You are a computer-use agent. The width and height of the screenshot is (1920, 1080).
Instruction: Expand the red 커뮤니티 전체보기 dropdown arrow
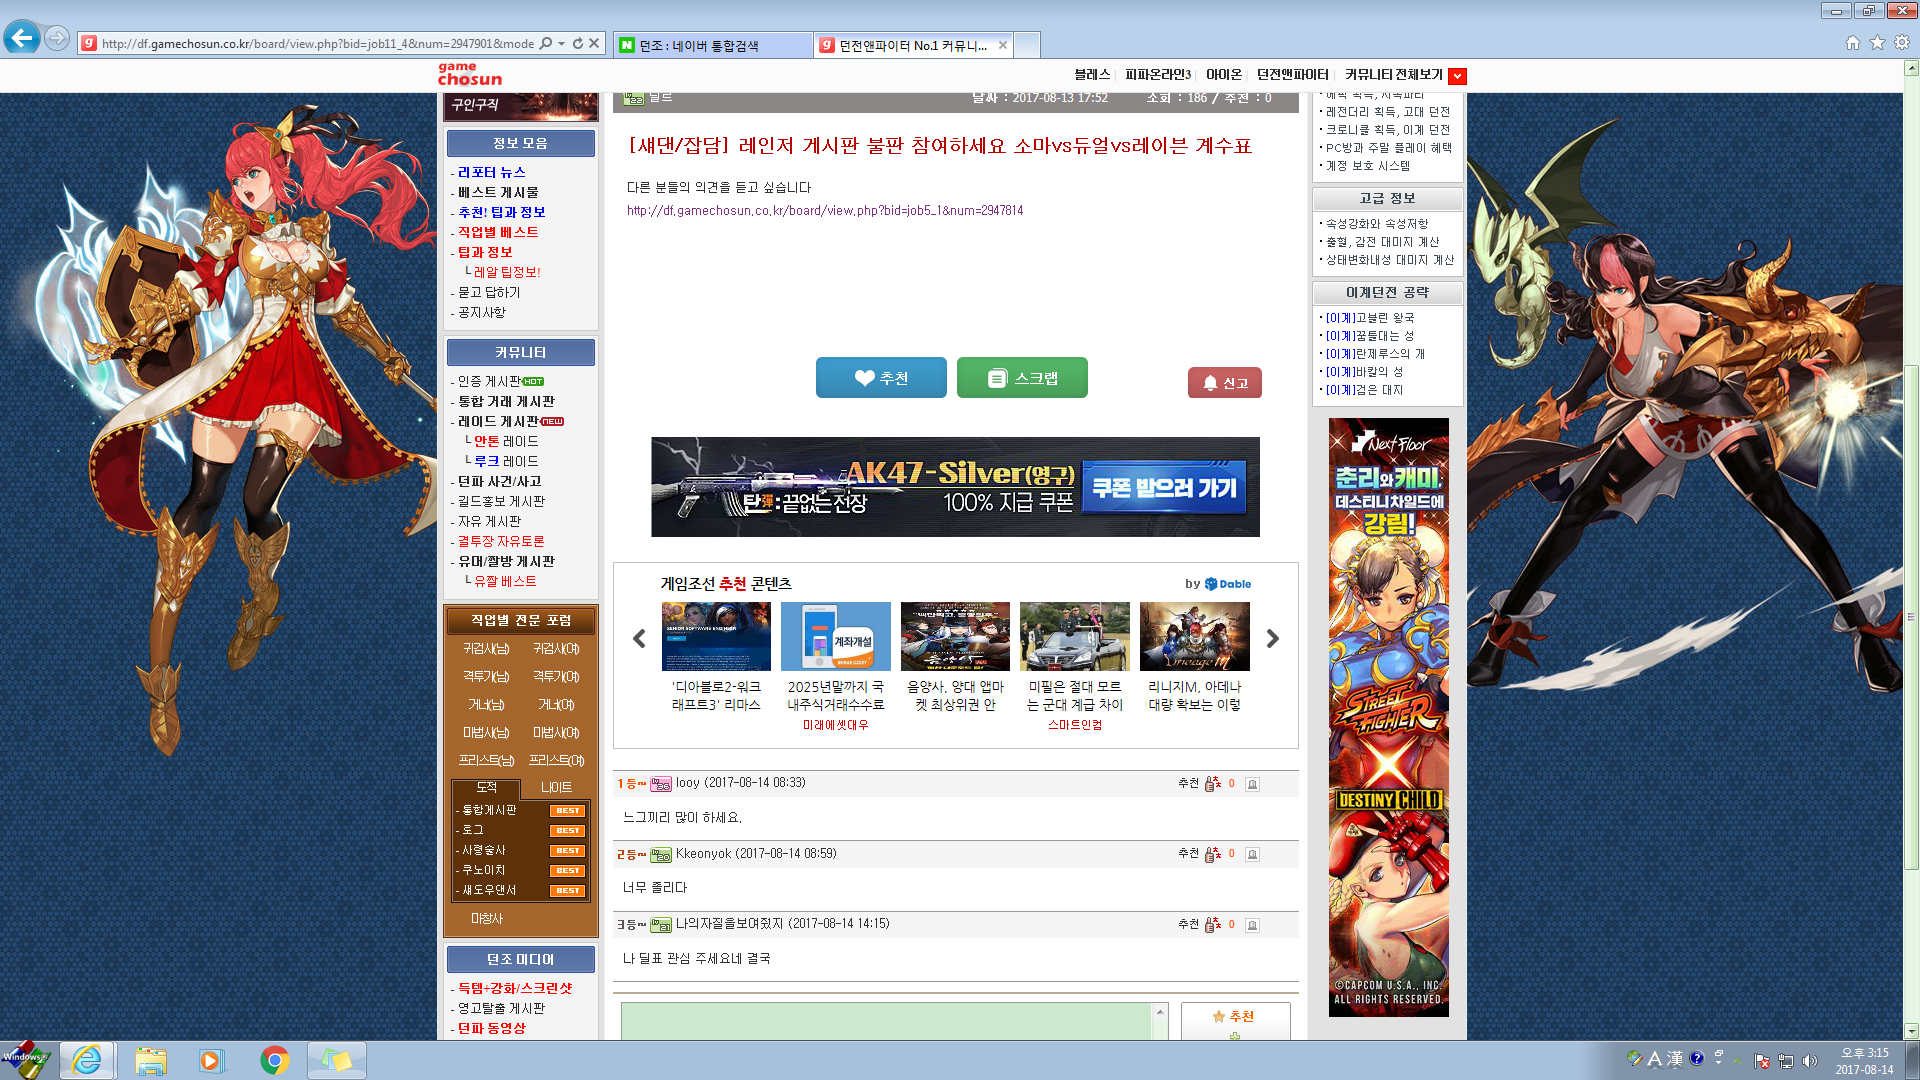[1457, 76]
